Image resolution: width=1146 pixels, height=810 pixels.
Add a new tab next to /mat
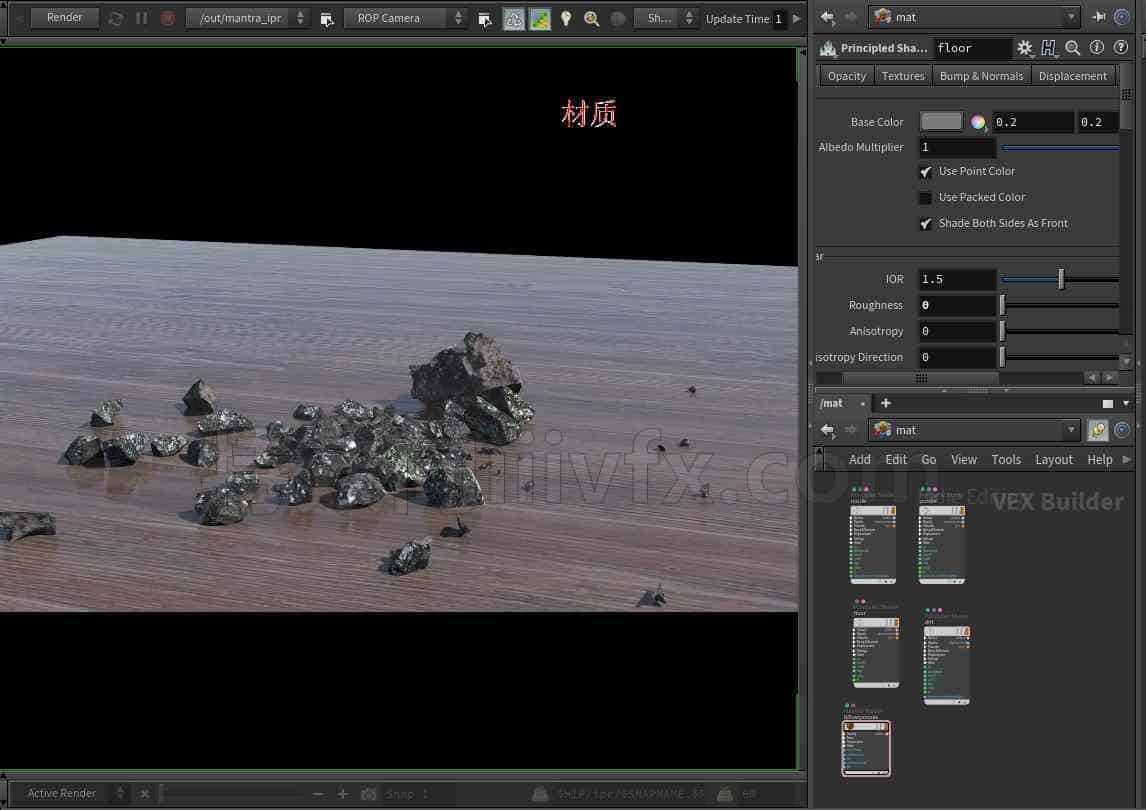[x=886, y=403]
